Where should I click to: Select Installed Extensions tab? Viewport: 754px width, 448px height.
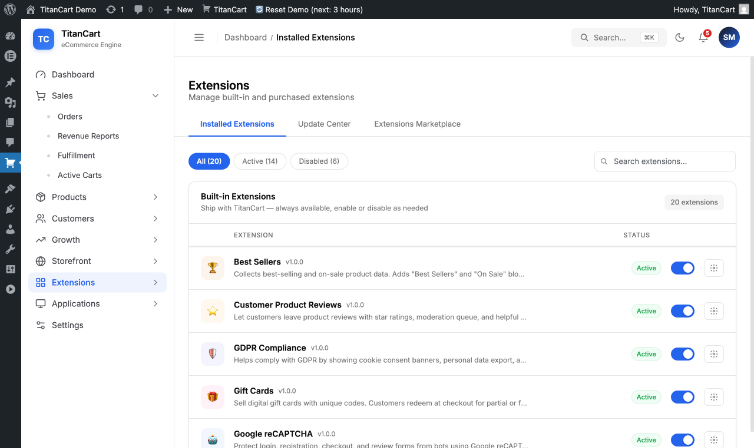click(237, 124)
